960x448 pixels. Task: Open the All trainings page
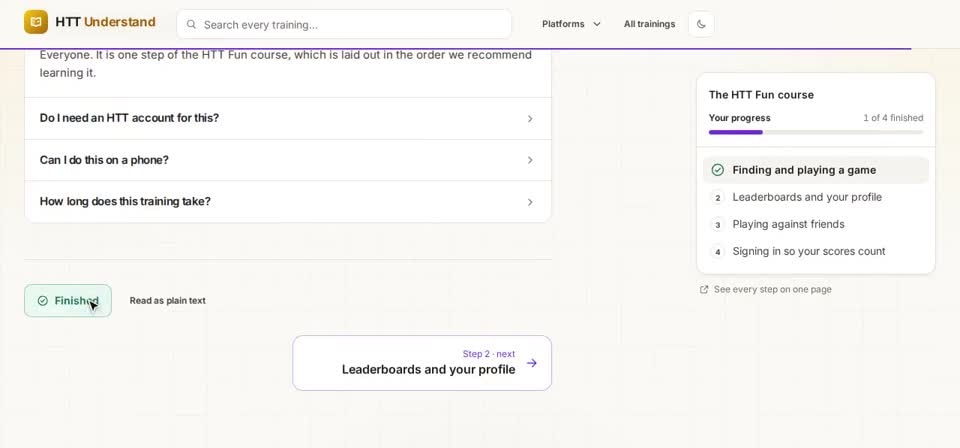click(x=649, y=24)
